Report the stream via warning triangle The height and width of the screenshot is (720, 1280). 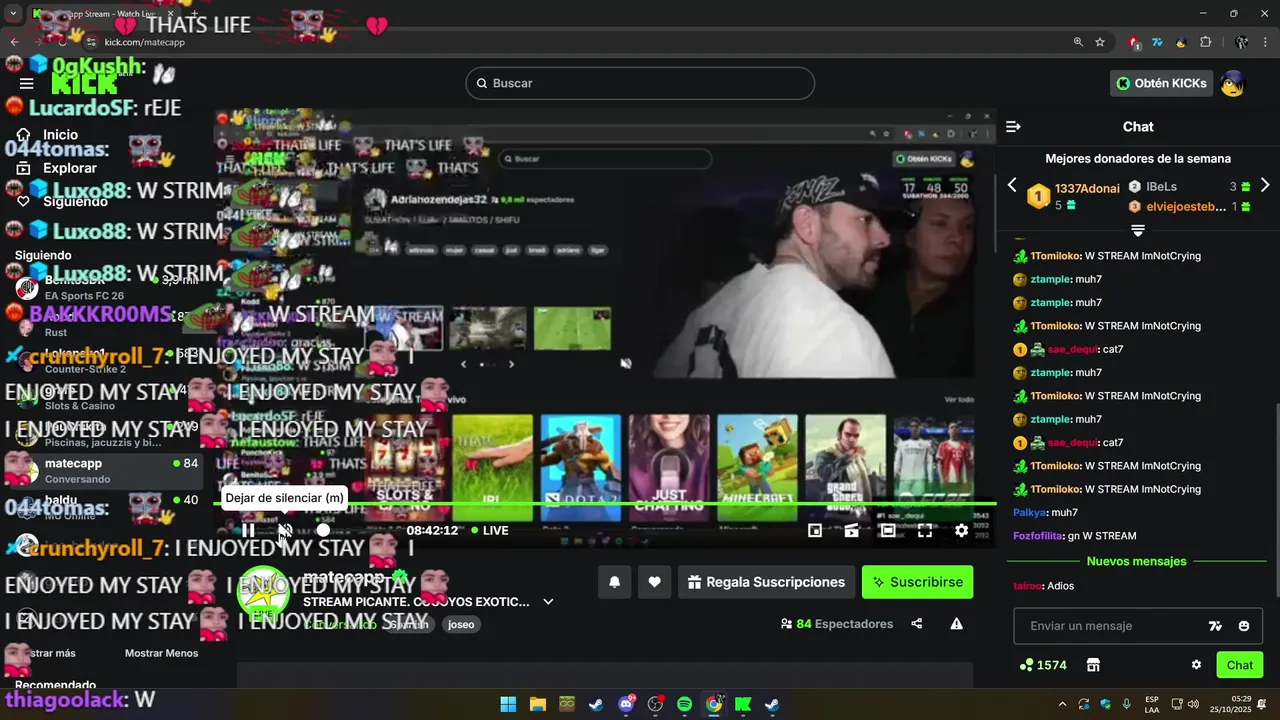tap(956, 624)
